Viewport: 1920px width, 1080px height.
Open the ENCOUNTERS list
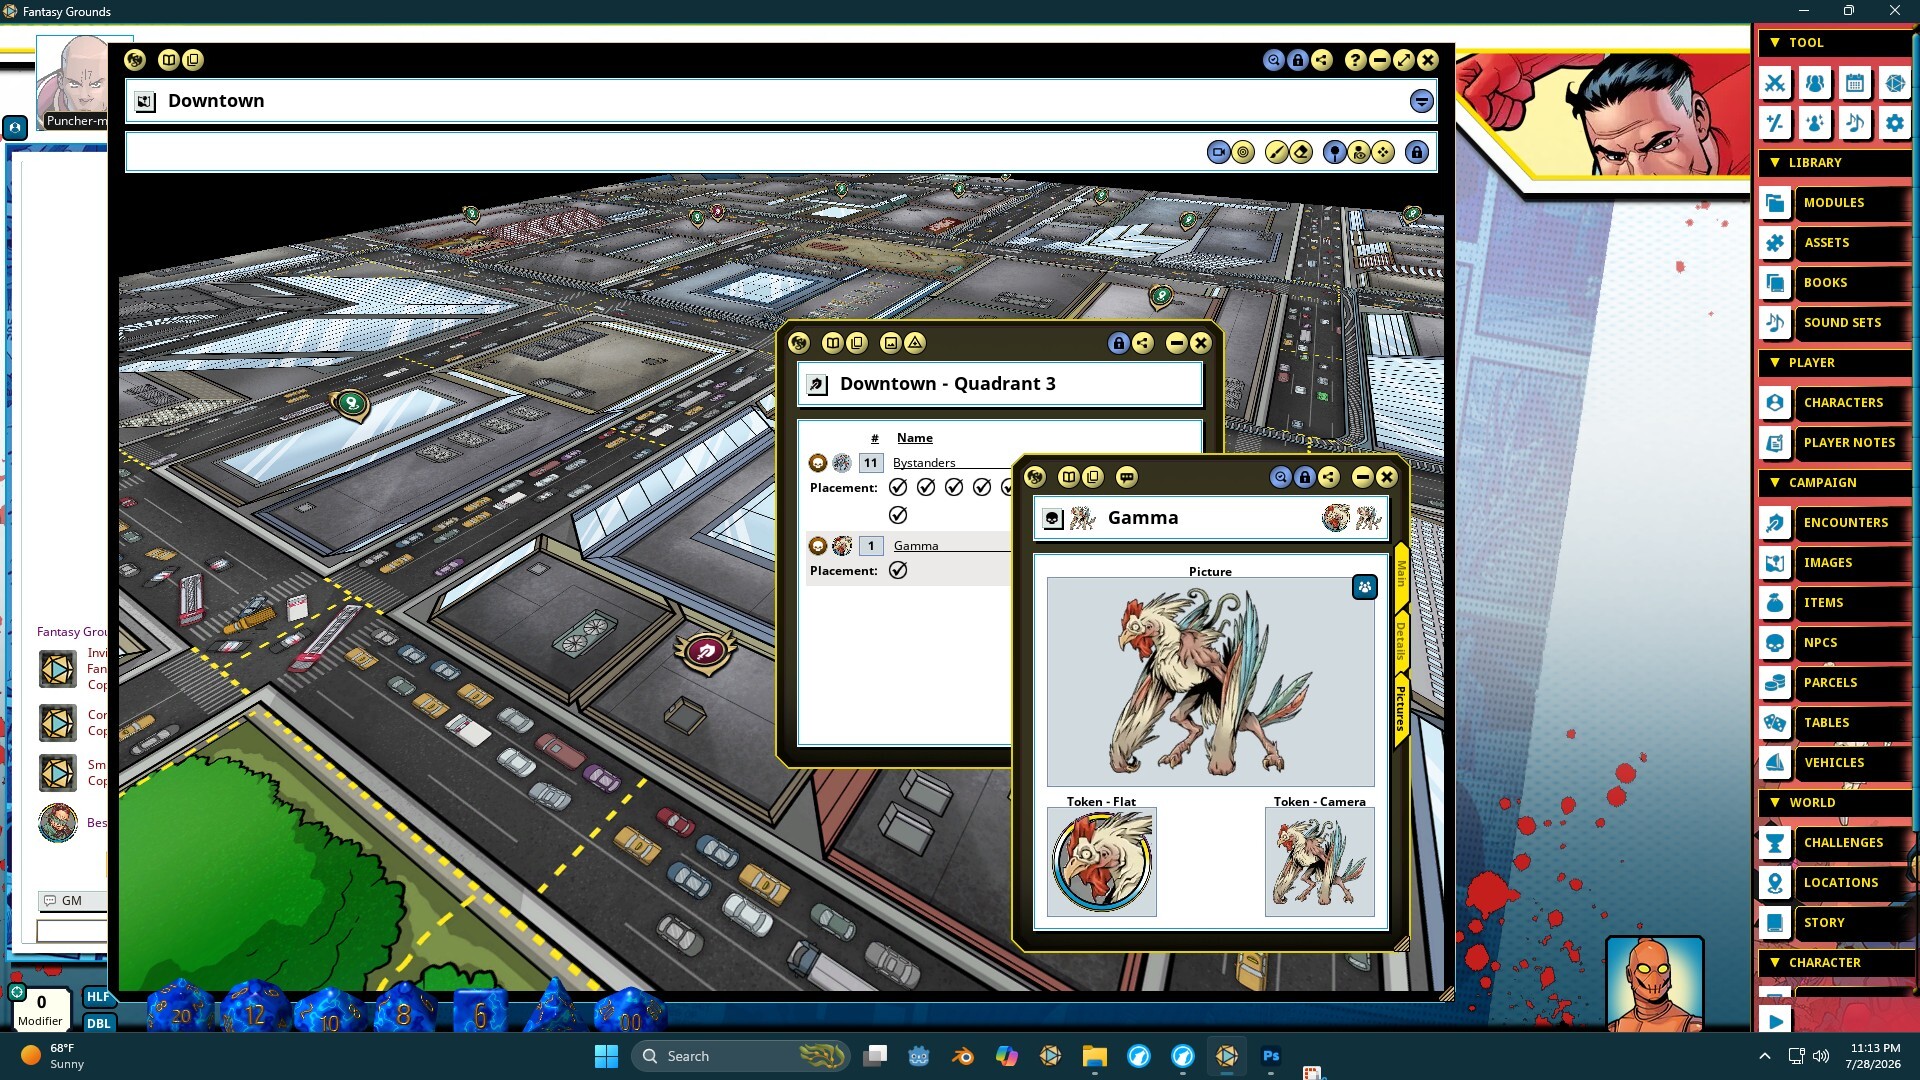click(x=1836, y=523)
